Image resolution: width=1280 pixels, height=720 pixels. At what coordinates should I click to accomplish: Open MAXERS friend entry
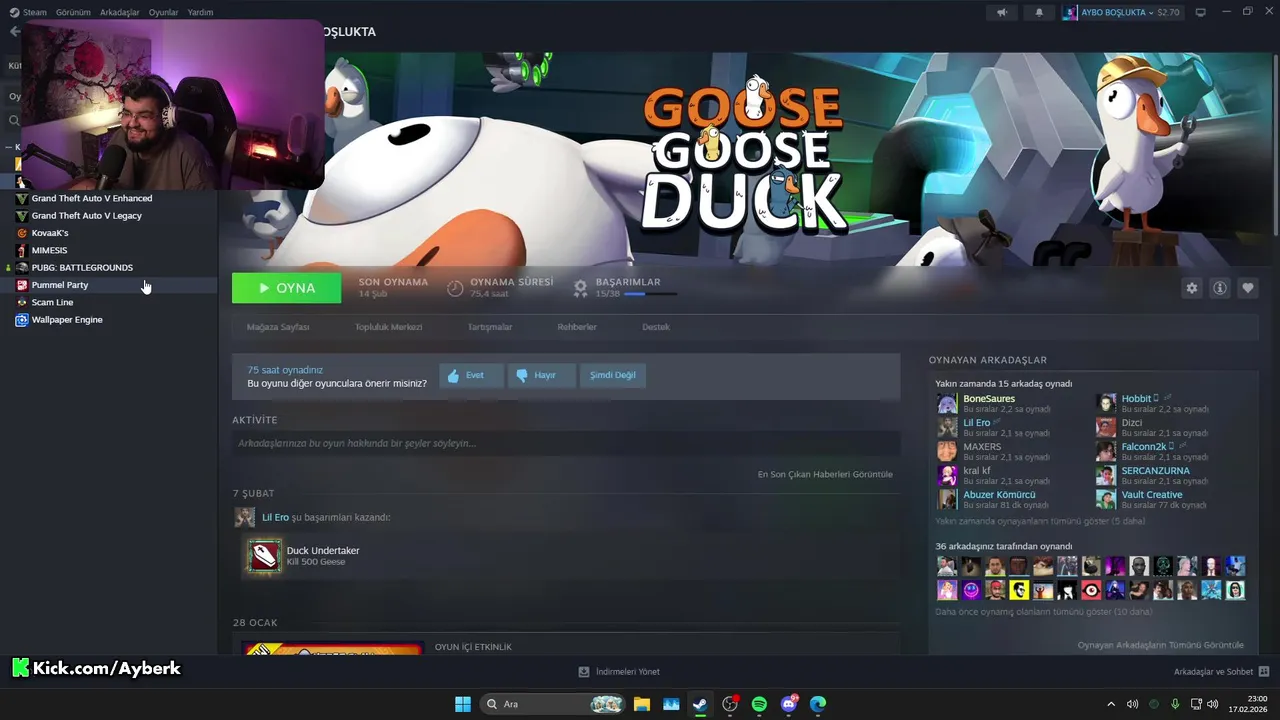[x=982, y=446]
